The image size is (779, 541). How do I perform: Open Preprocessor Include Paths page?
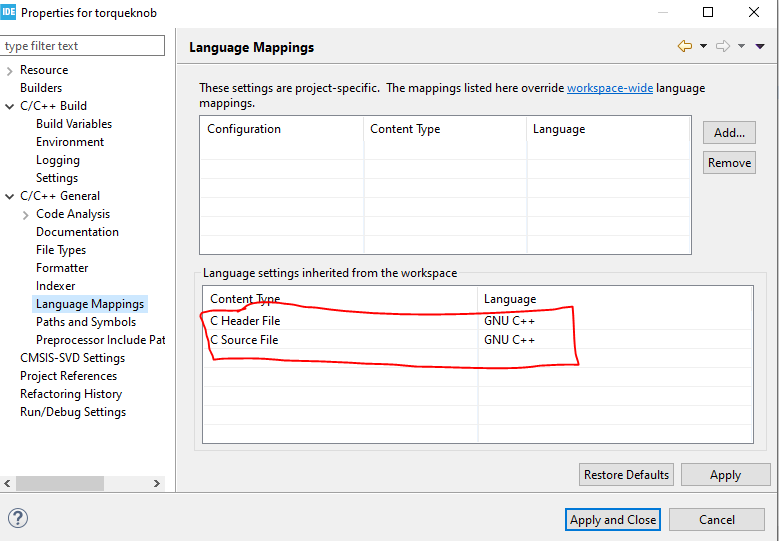click(x=101, y=340)
